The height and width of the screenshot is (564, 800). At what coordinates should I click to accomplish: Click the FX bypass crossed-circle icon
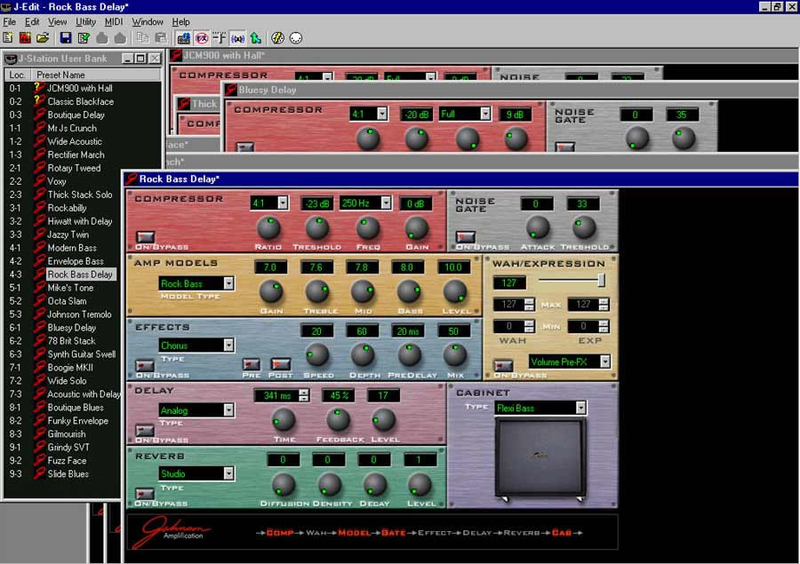pos(202,38)
